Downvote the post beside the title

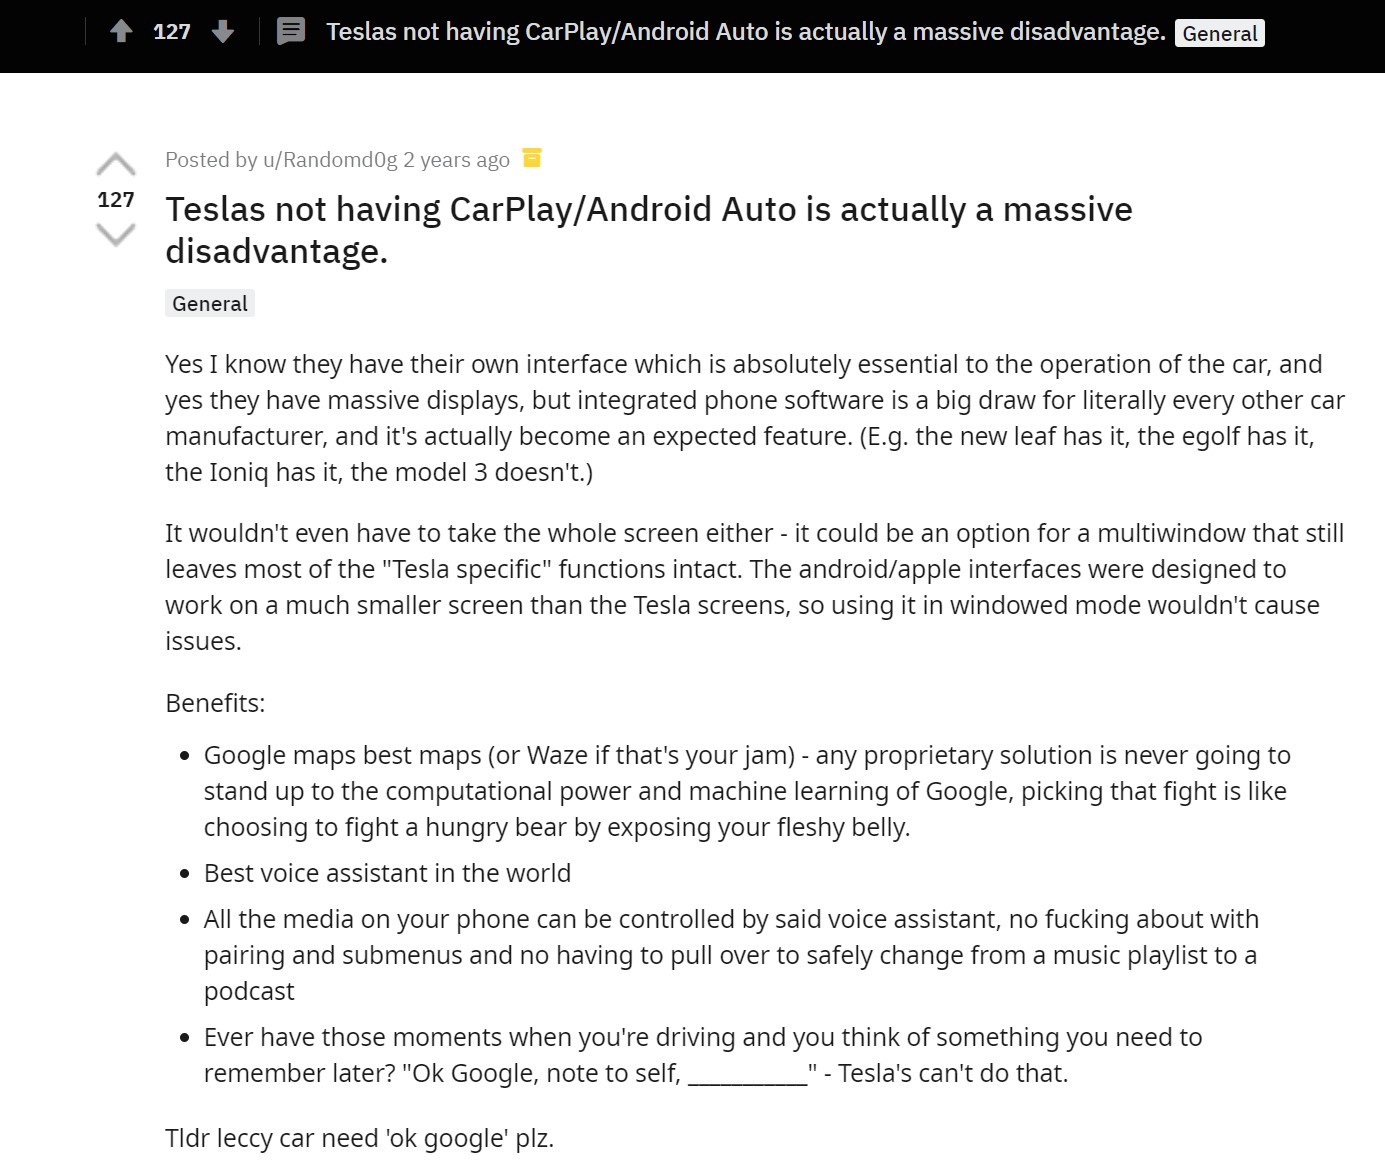click(116, 235)
